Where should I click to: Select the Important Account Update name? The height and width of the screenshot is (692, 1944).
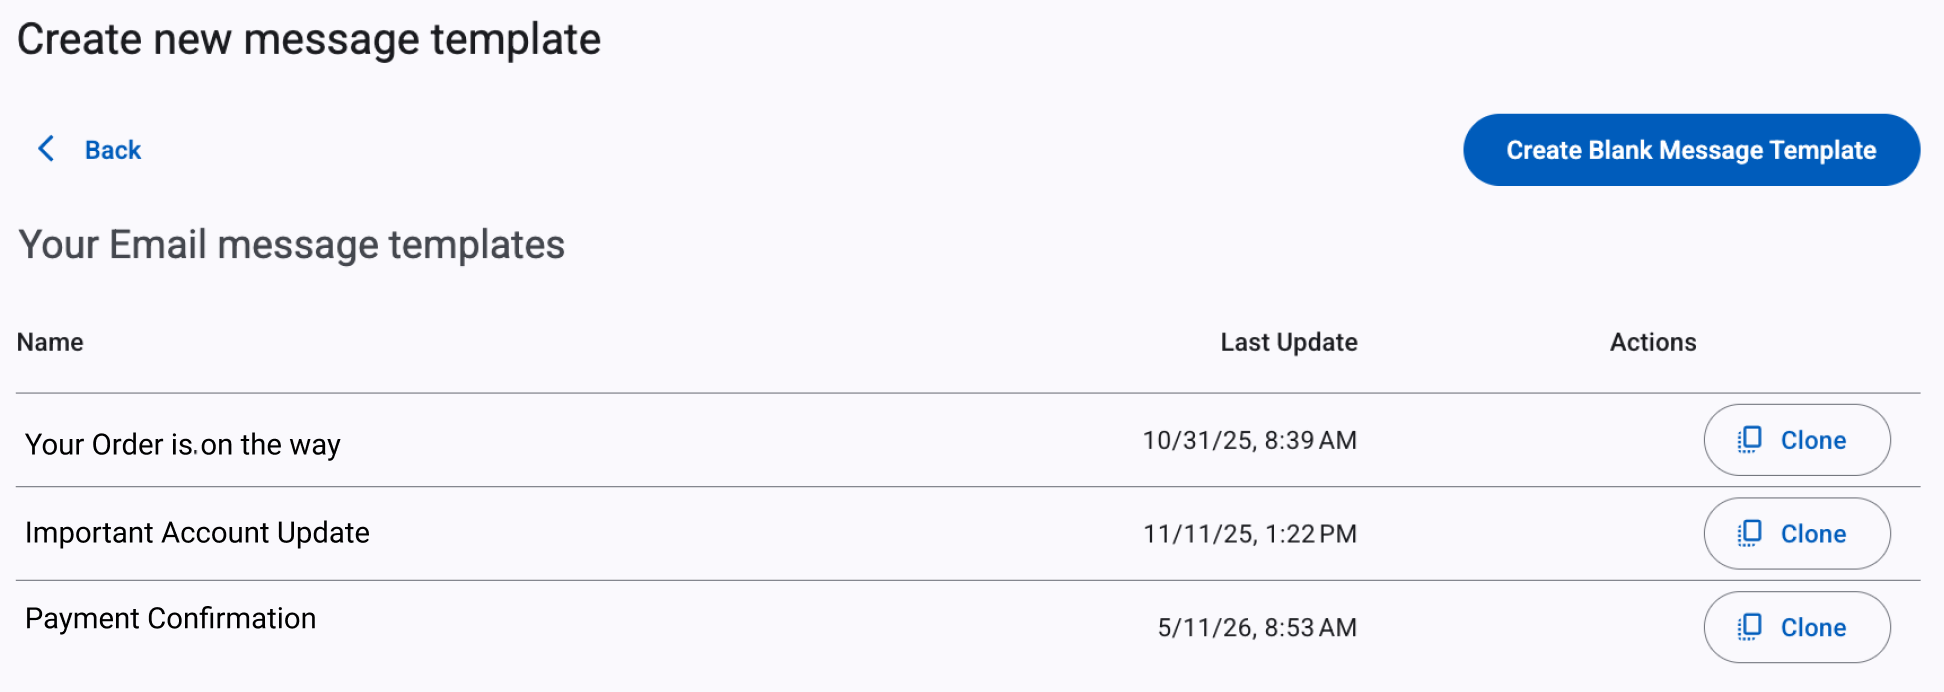click(197, 532)
